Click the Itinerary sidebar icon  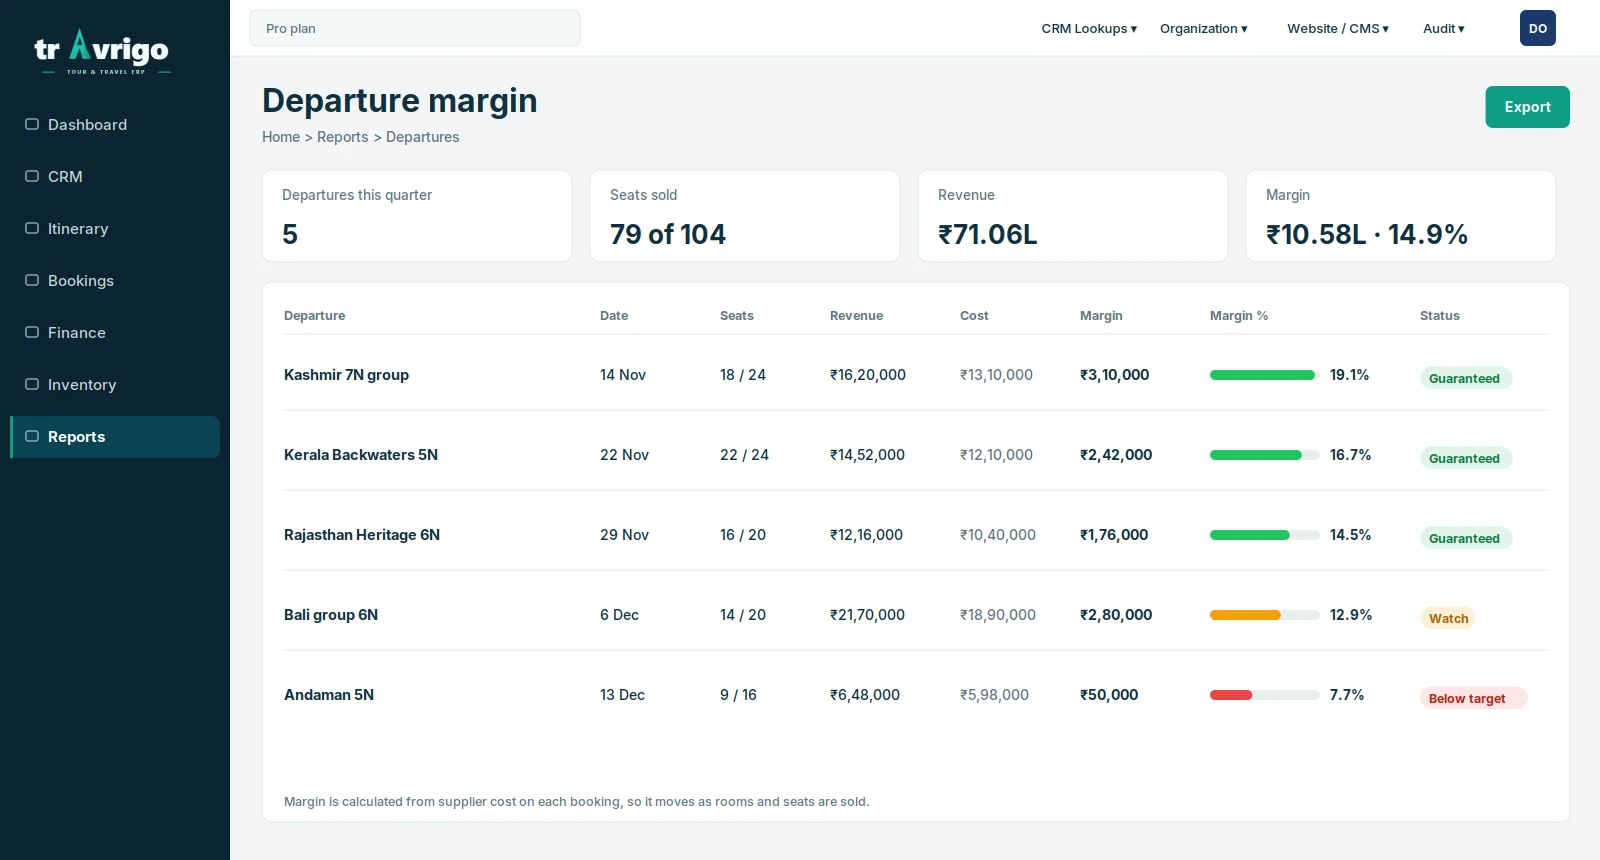coord(32,228)
